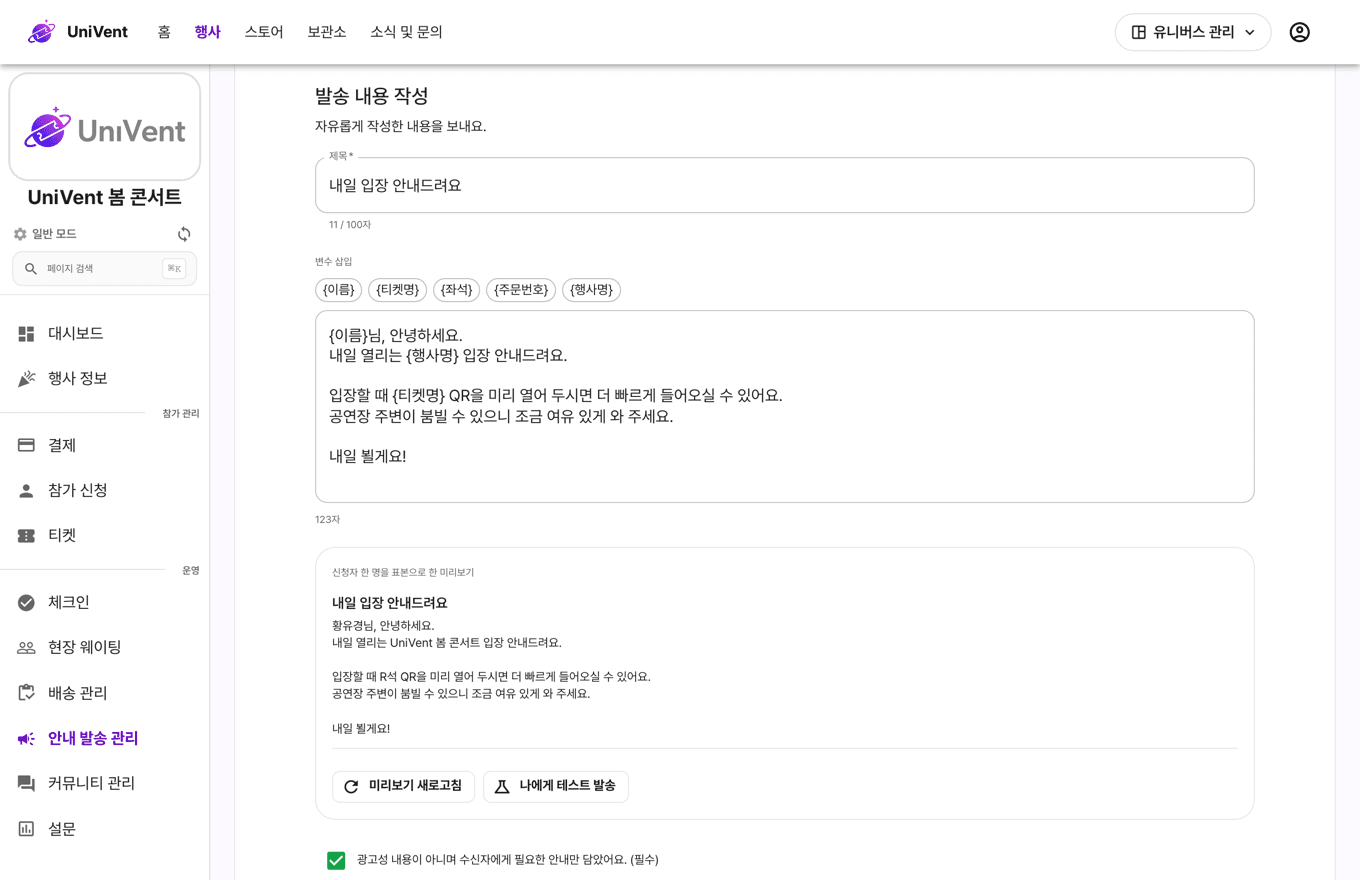Insert the {이름} variable chip
Screen dimensions: 1360x880
tap(339, 290)
